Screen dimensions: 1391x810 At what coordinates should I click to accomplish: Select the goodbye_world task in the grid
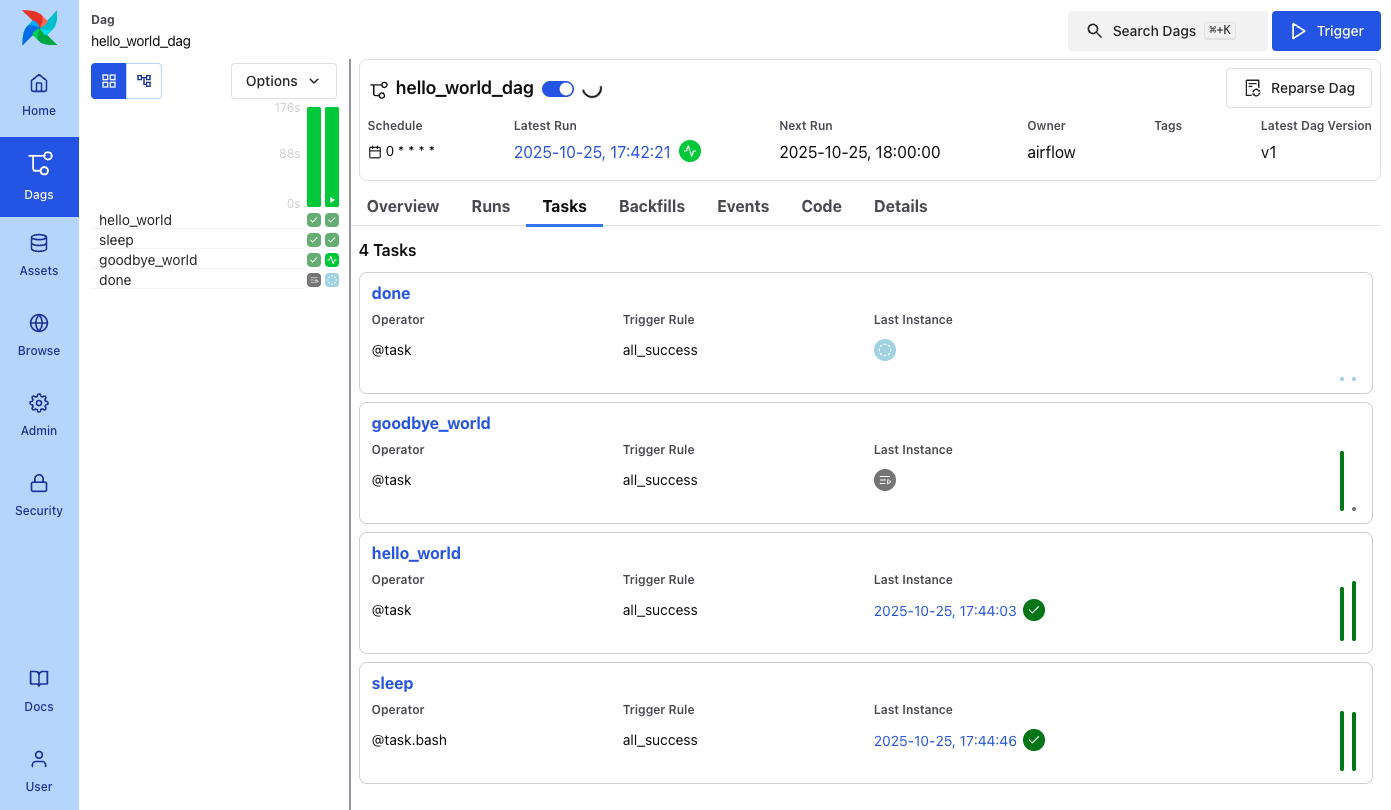point(148,260)
